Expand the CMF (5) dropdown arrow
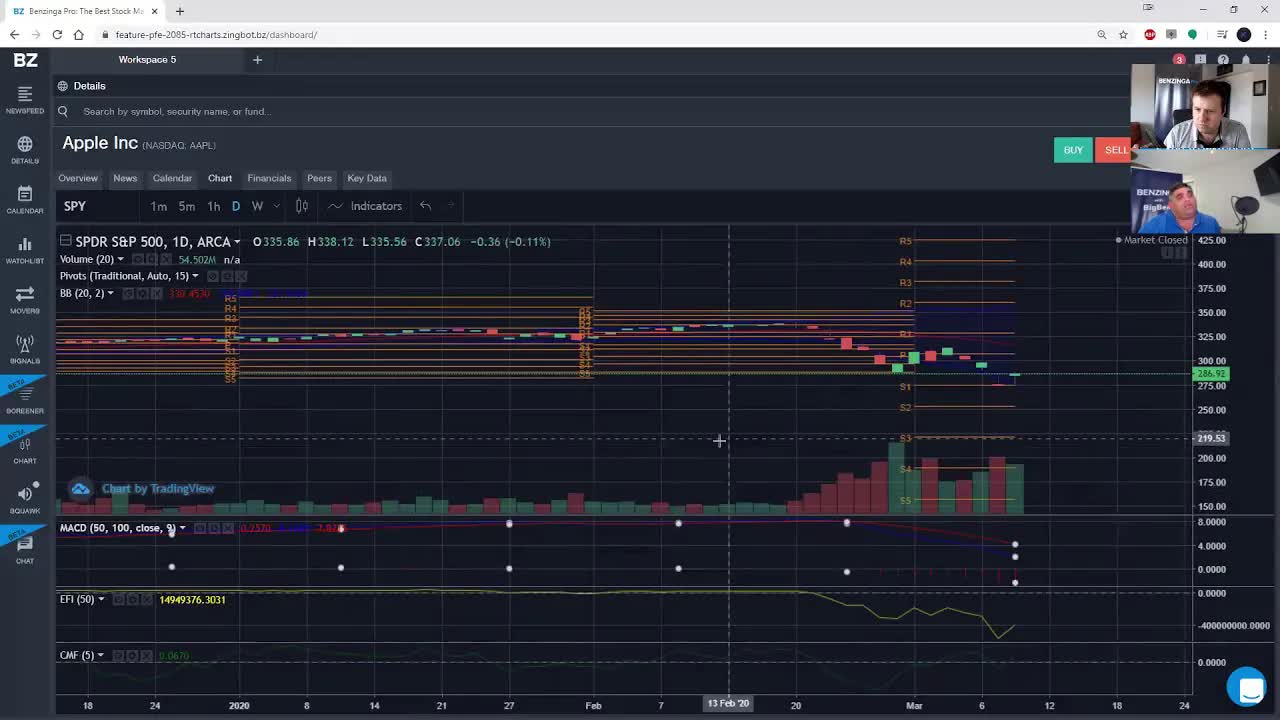This screenshot has height=720, width=1280. click(100, 655)
